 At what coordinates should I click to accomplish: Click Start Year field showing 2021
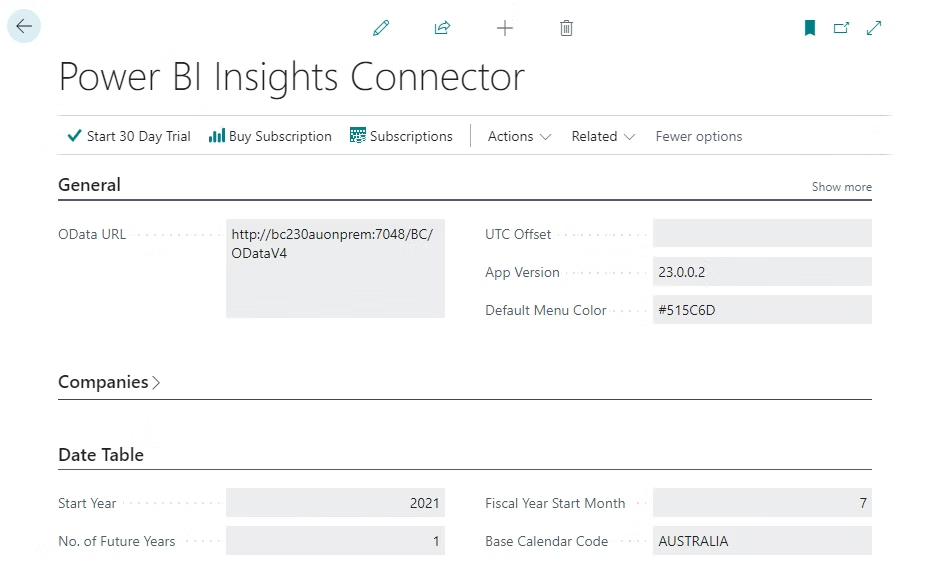point(335,503)
